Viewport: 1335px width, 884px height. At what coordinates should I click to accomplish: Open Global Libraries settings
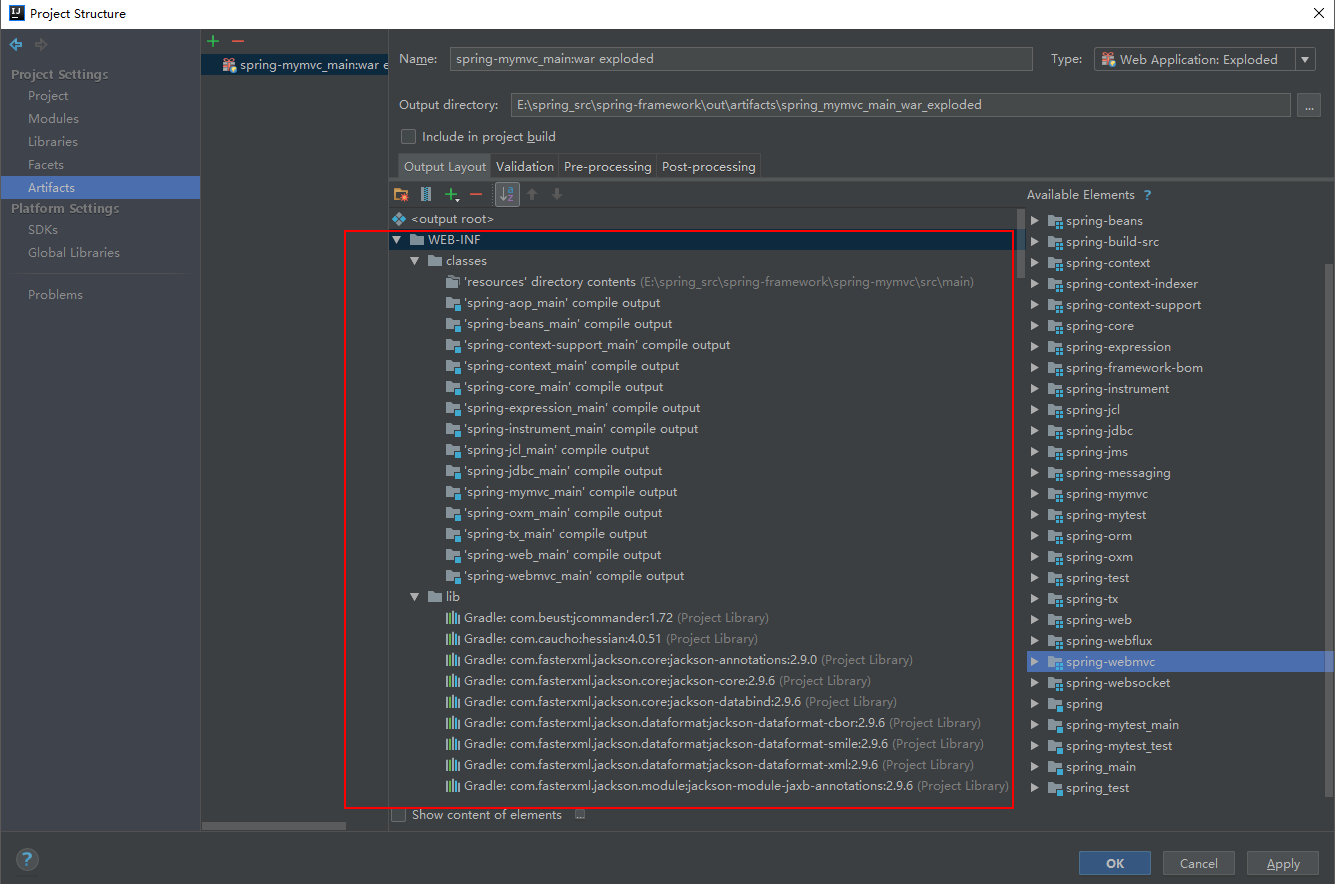pyautogui.click(x=74, y=253)
